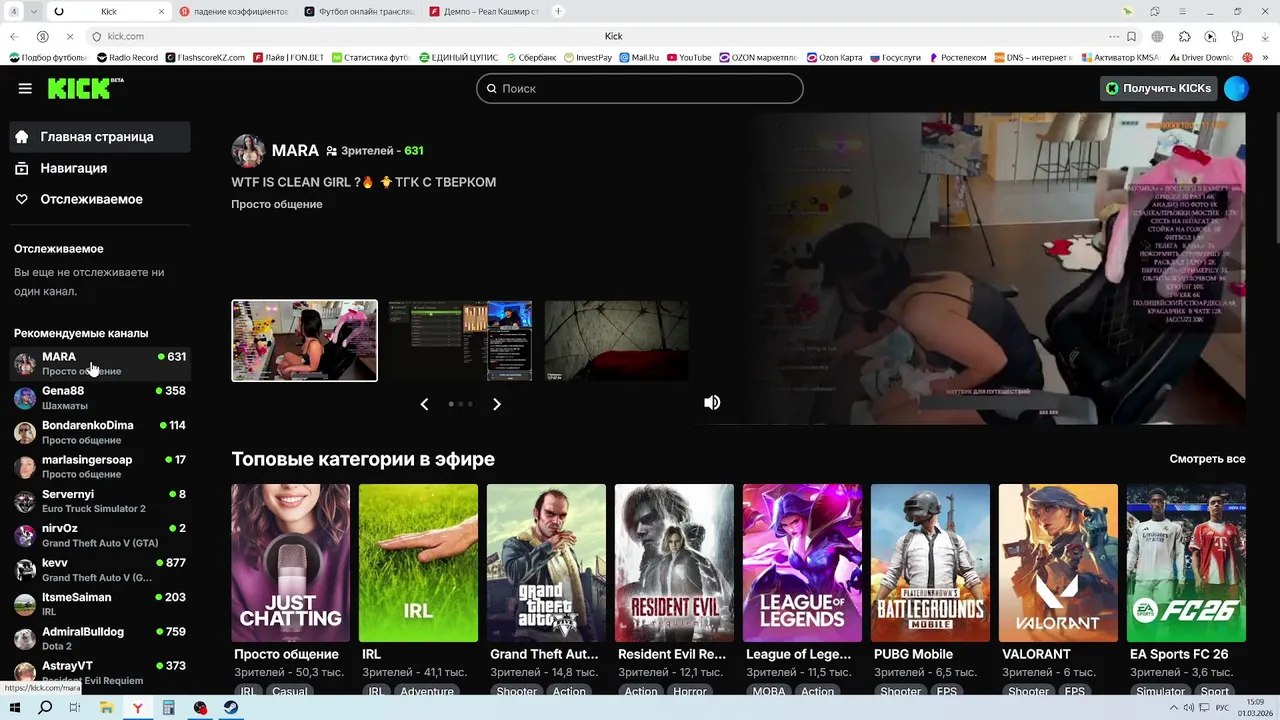Click the three dots in address bar
Screen dimensions: 1280x720
pos(1114,36)
